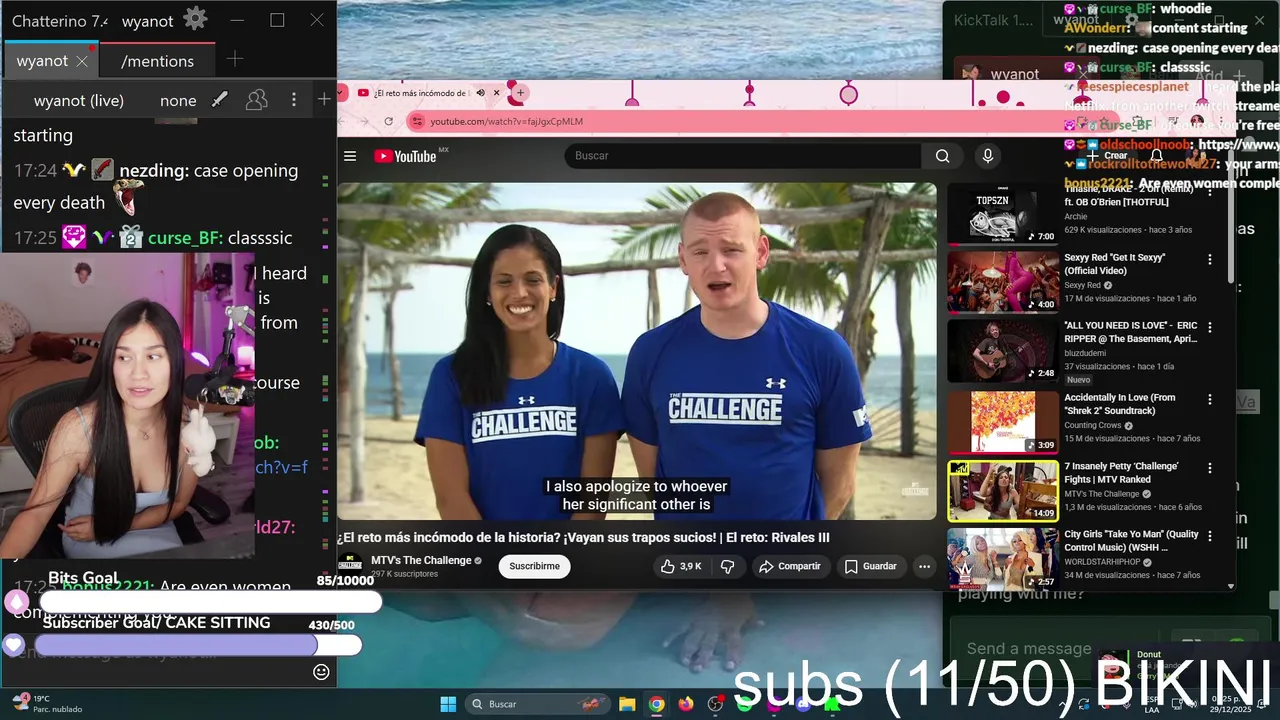Open MTV's The Challenge channel avatar
The height and width of the screenshot is (720, 1280).
(350, 565)
